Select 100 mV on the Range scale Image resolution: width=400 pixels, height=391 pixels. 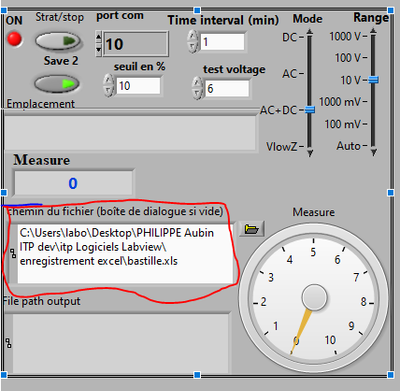coord(343,124)
